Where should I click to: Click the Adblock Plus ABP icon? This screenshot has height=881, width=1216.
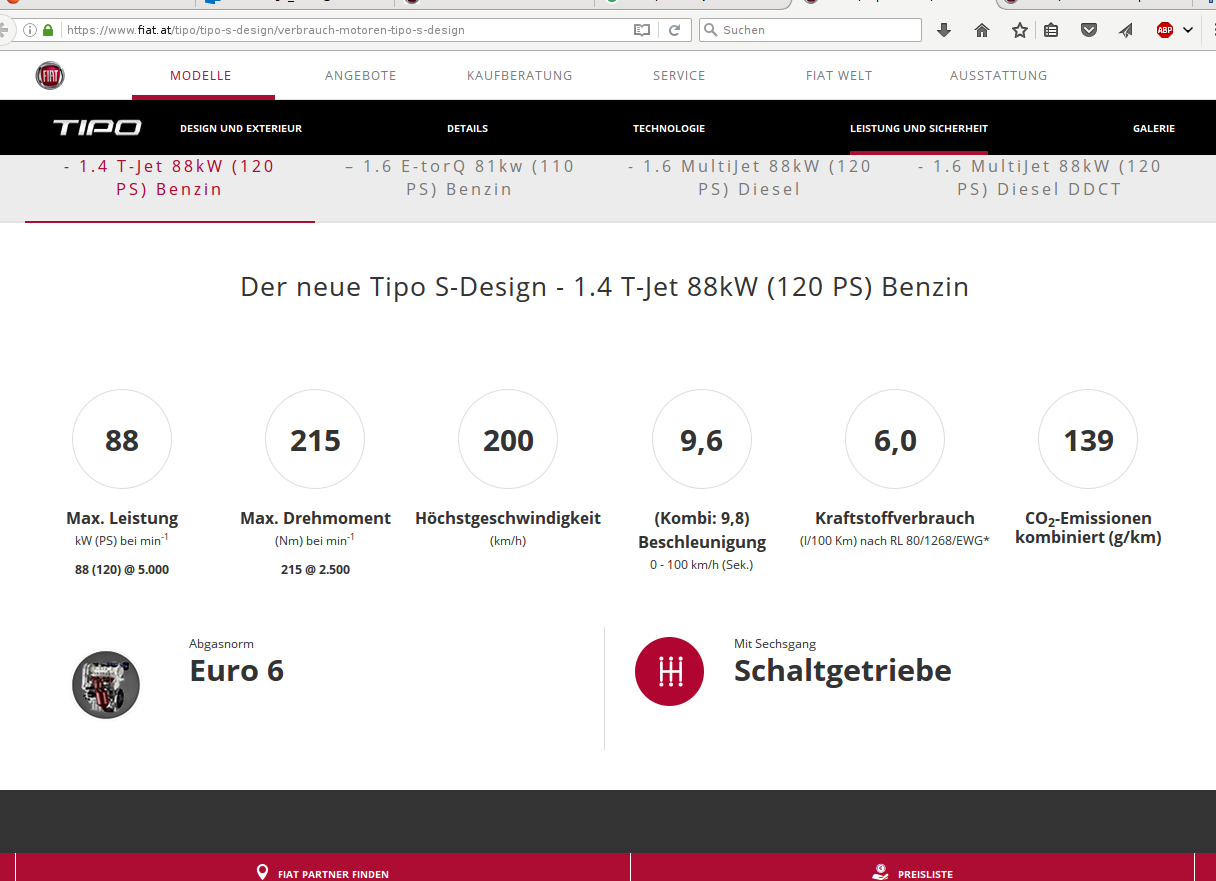coord(1165,30)
